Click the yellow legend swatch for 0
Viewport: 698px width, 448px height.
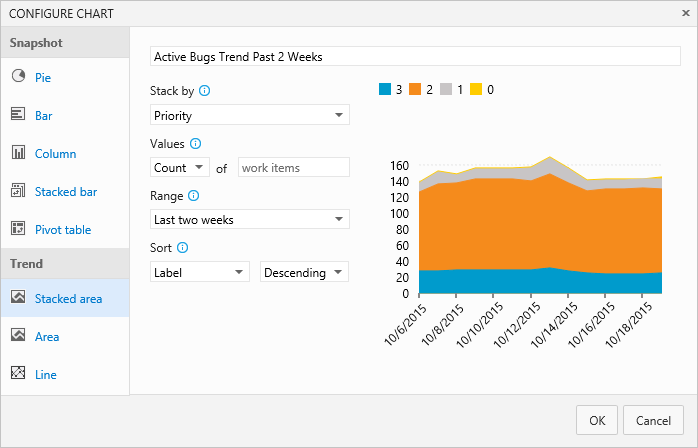pyautogui.click(x=476, y=89)
